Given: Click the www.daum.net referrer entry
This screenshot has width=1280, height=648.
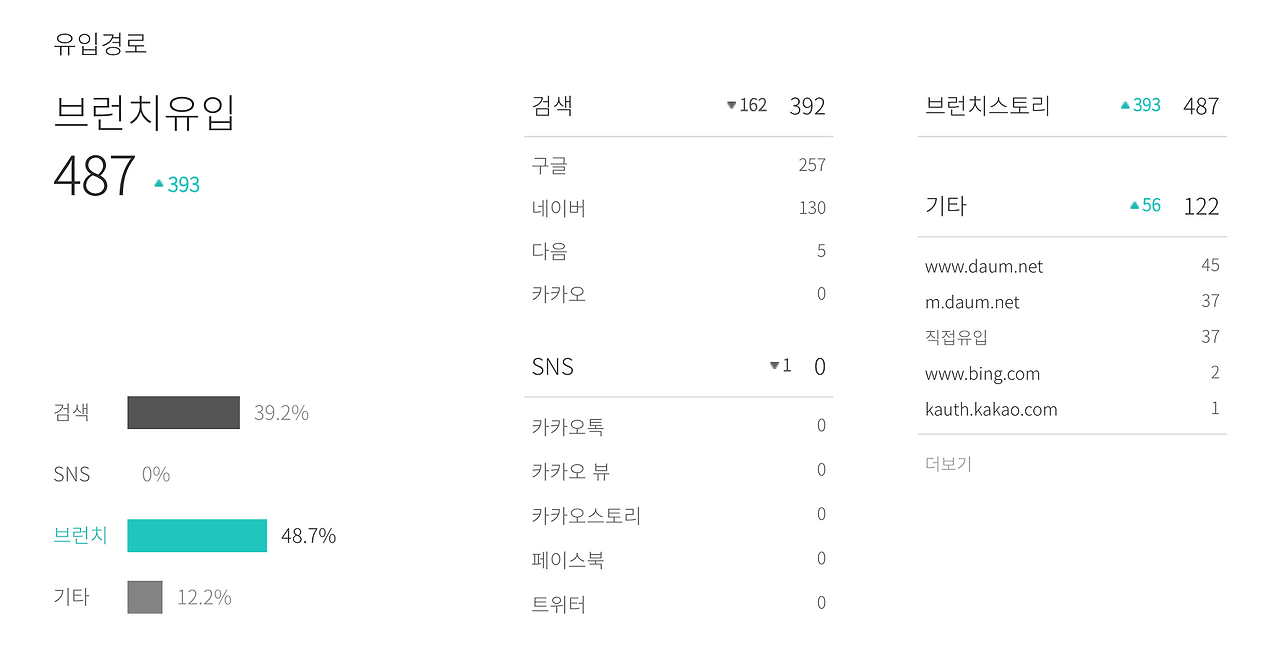Looking at the screenshot, I should coord(983,266).
